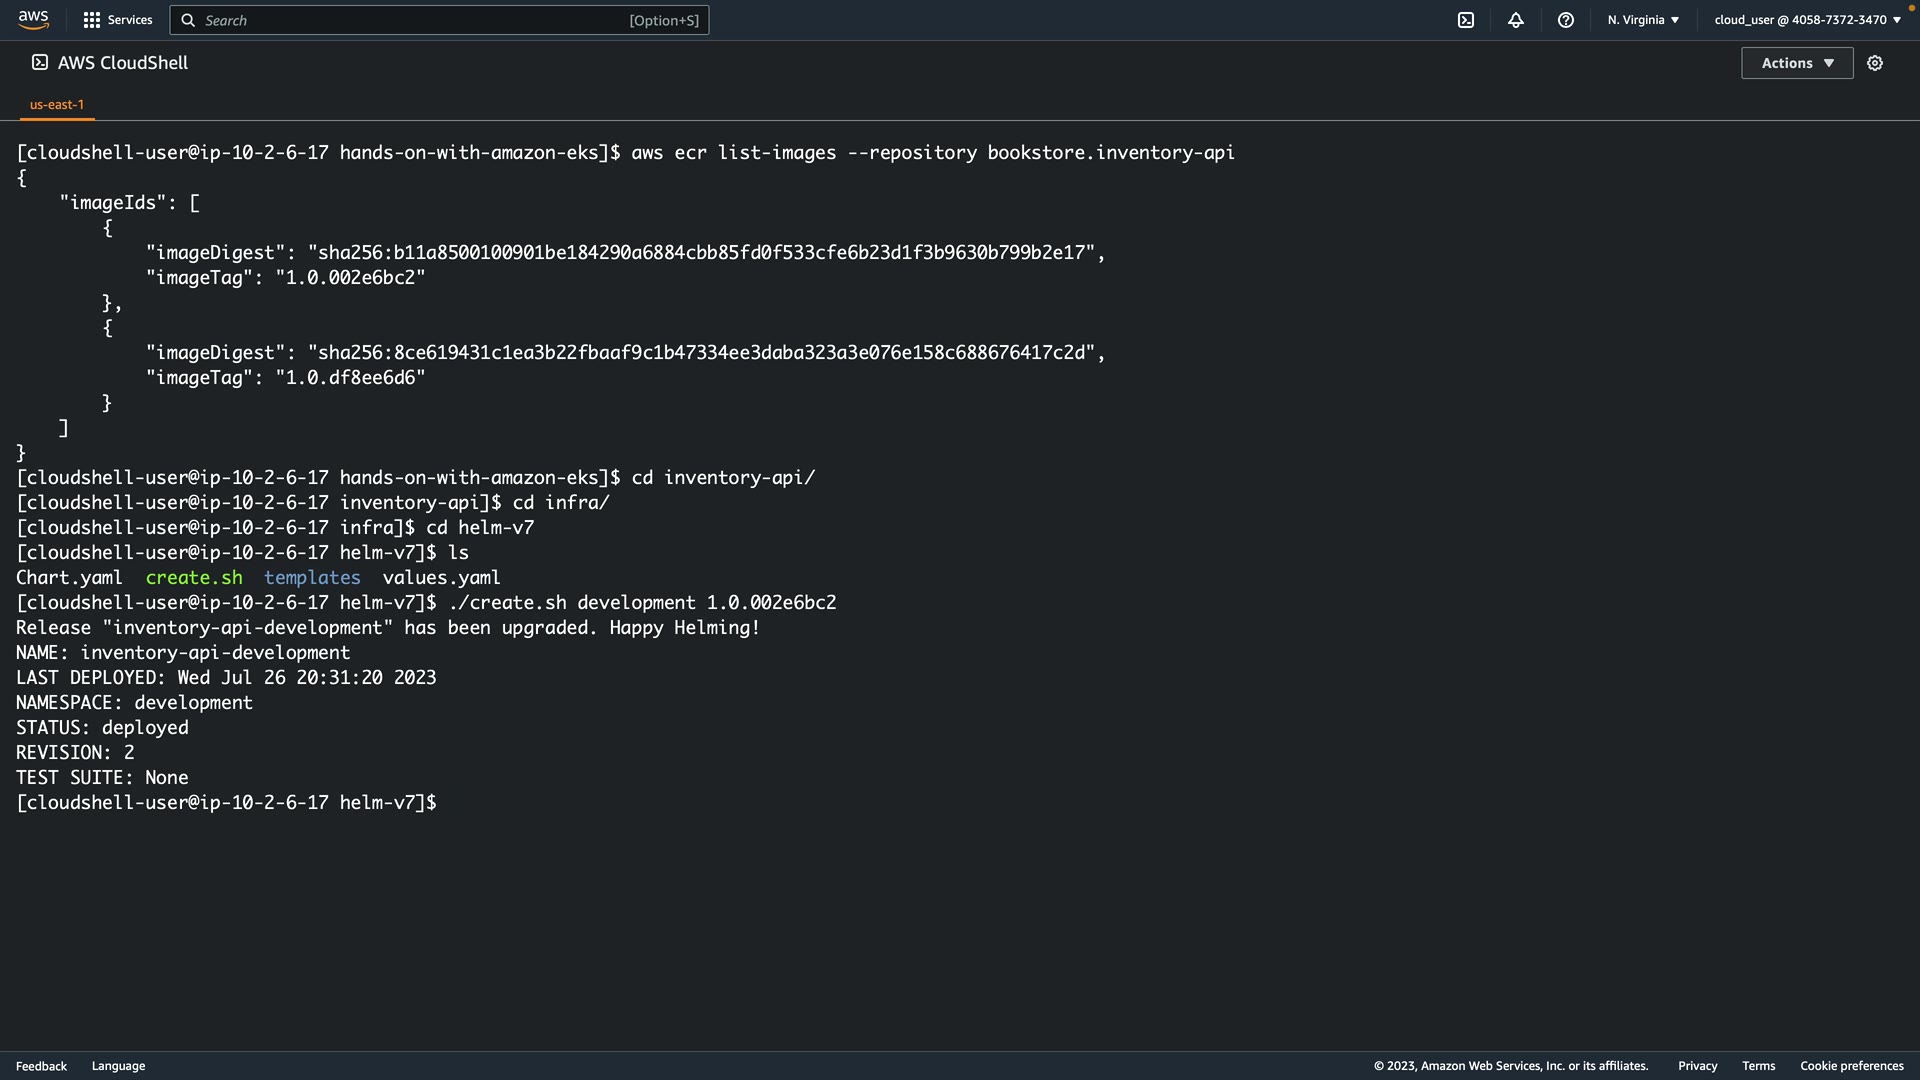Click the CloudShell terminal icon beside title

click(39, 62)
